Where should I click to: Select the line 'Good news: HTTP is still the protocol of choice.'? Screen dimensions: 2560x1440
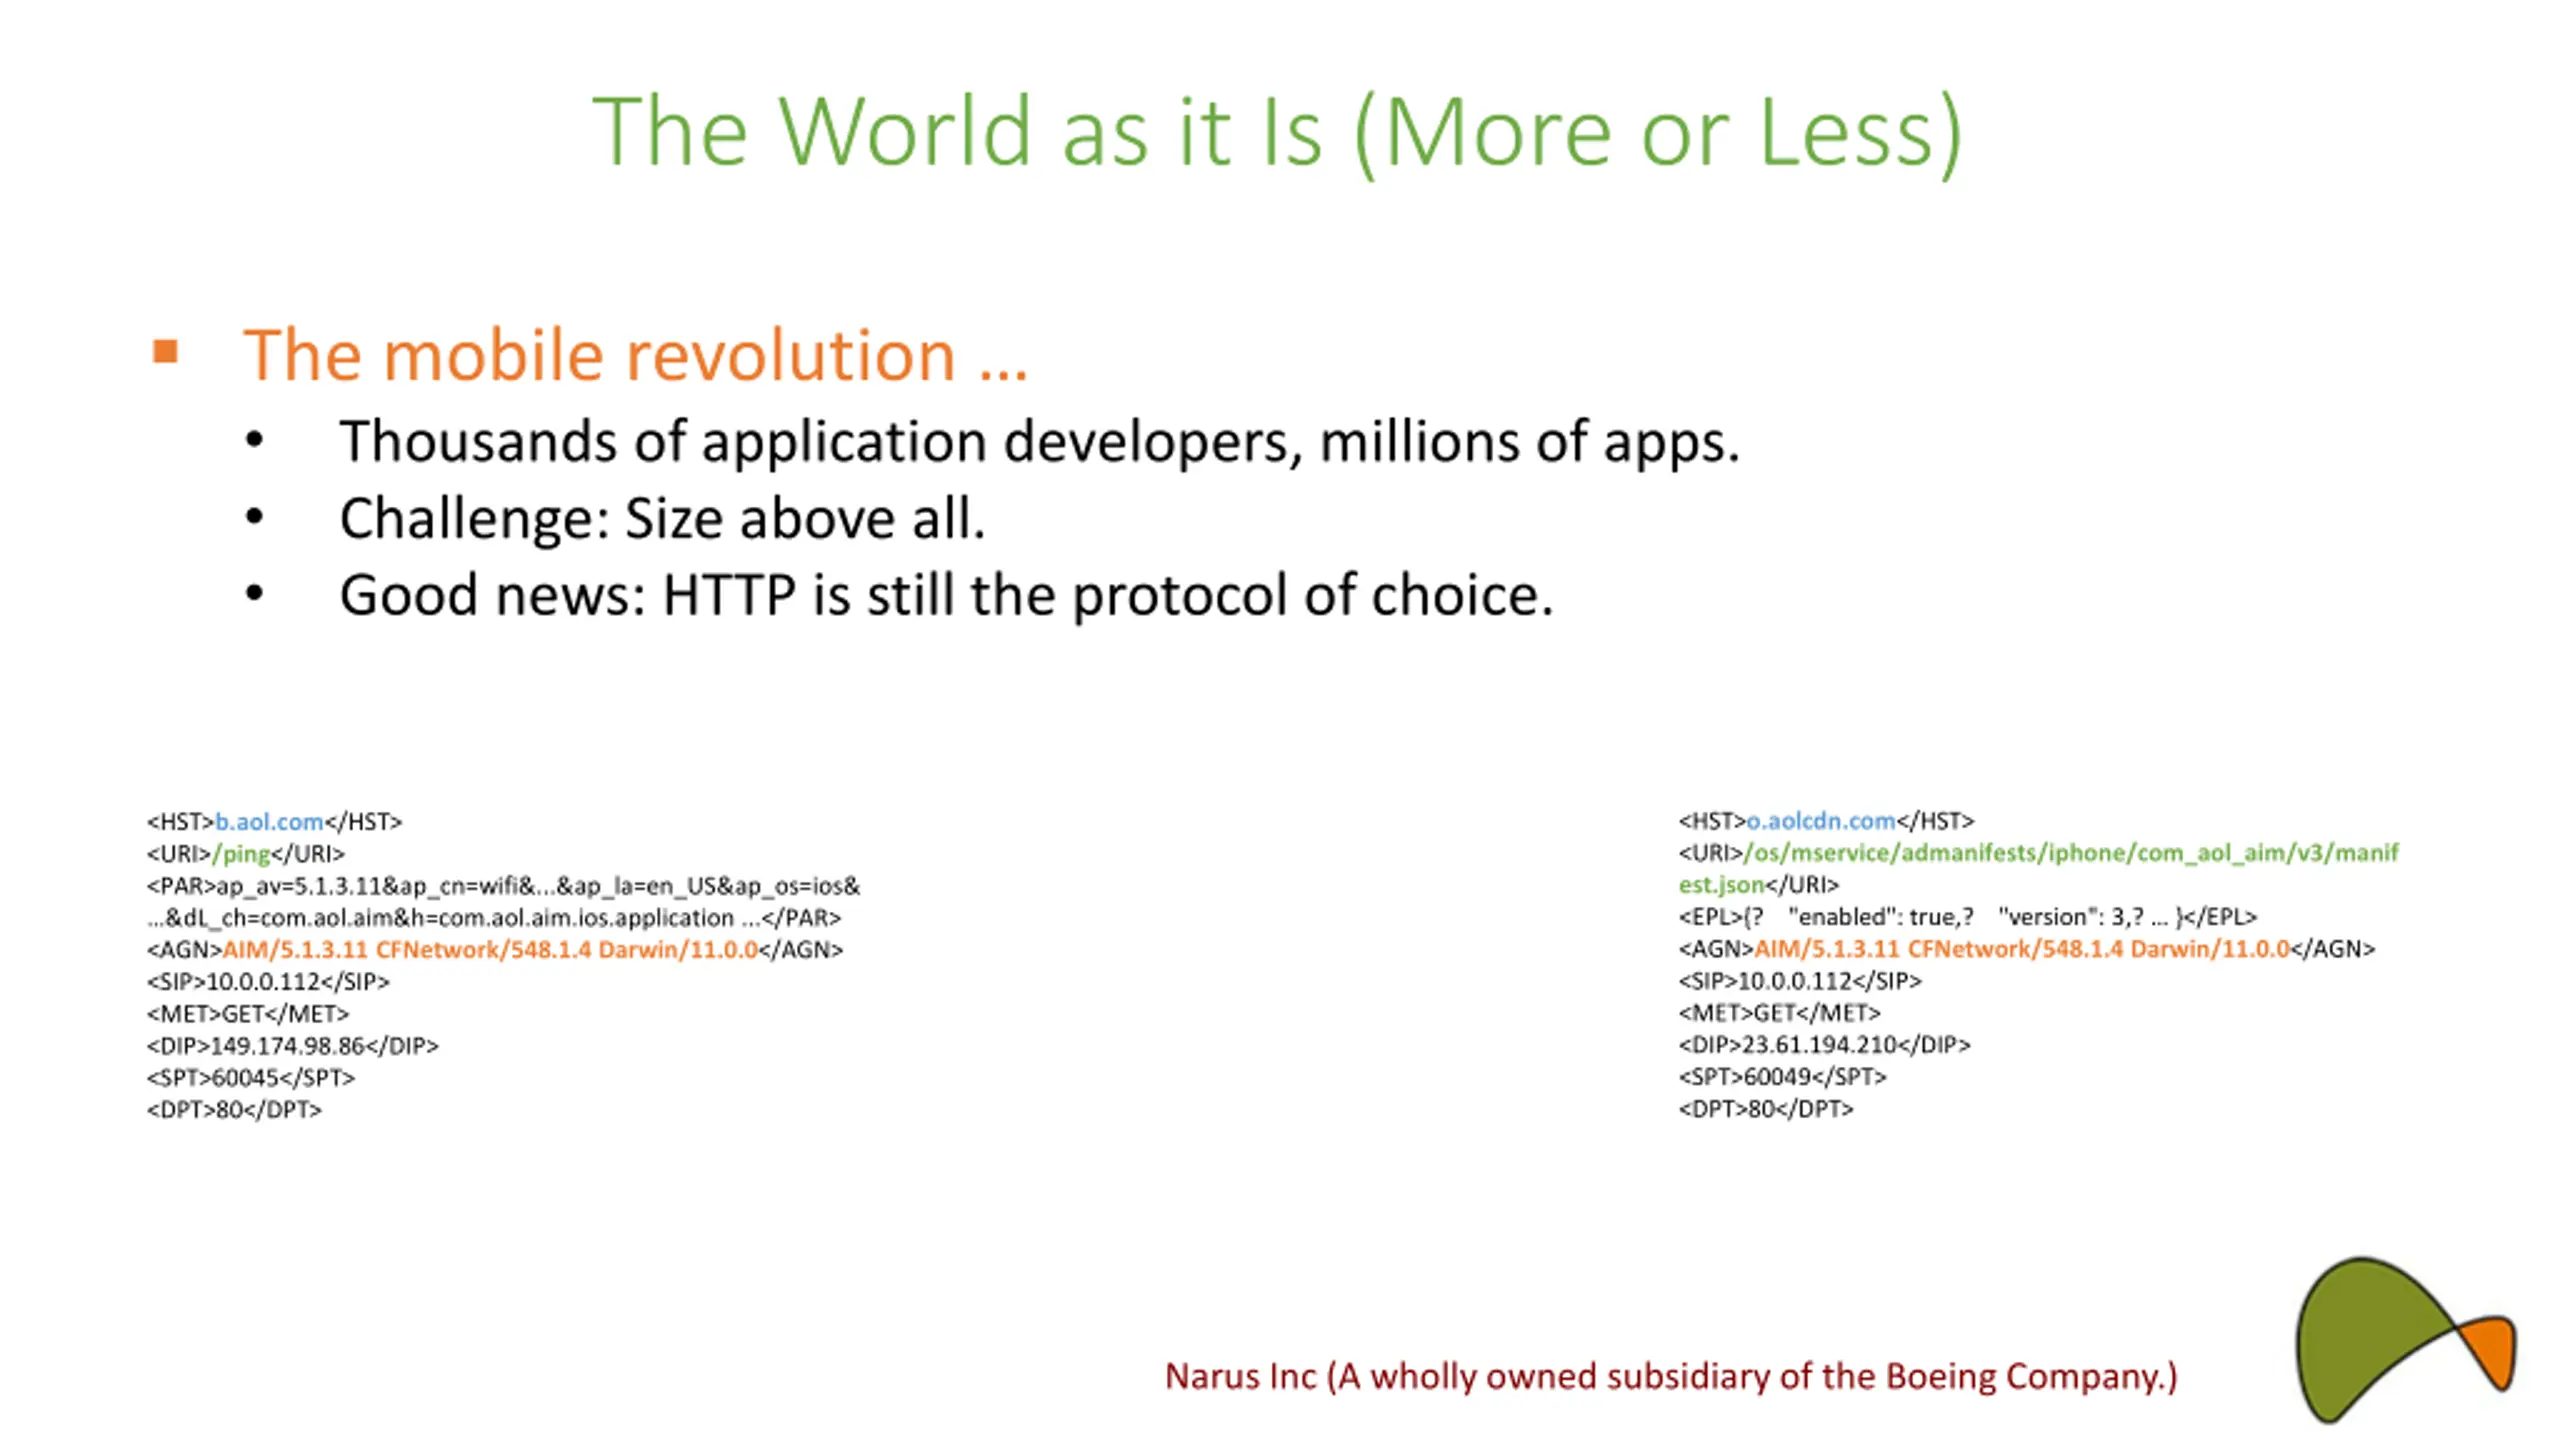[x=946, y=595]
